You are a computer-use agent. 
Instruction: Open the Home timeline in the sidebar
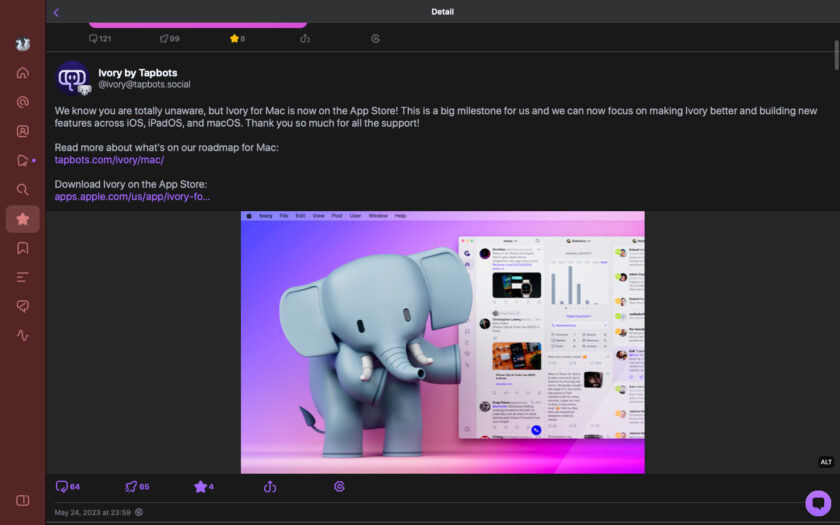click(x=22, y=73)
